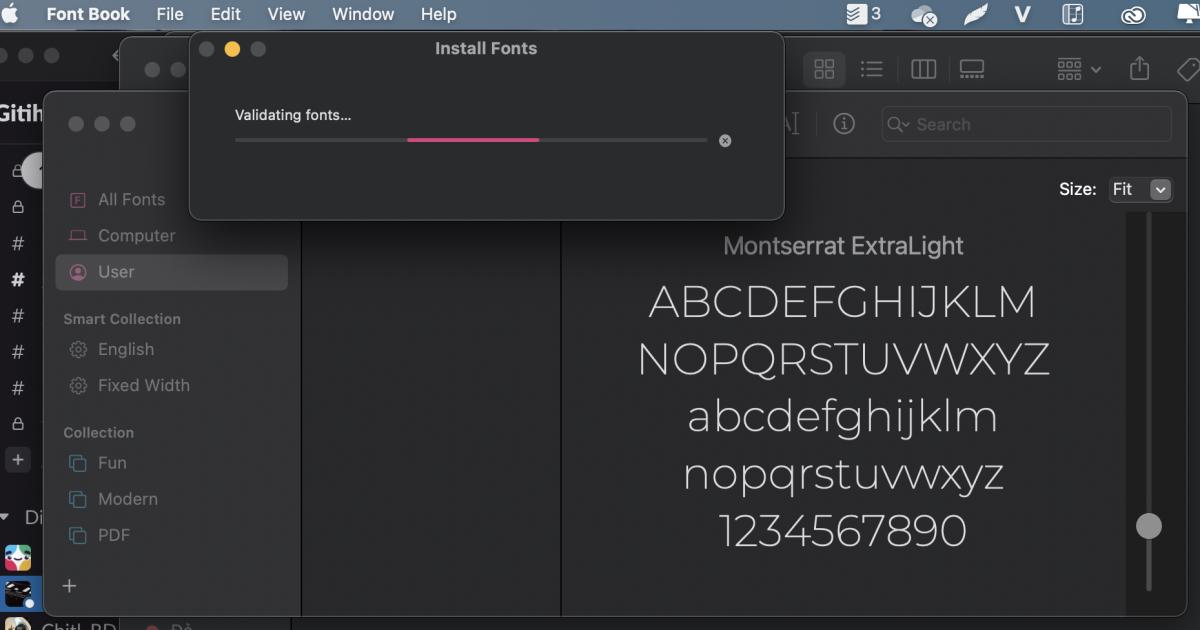Select the column view layout
This screenshot has width=1200, height=630.
[922, 68]
